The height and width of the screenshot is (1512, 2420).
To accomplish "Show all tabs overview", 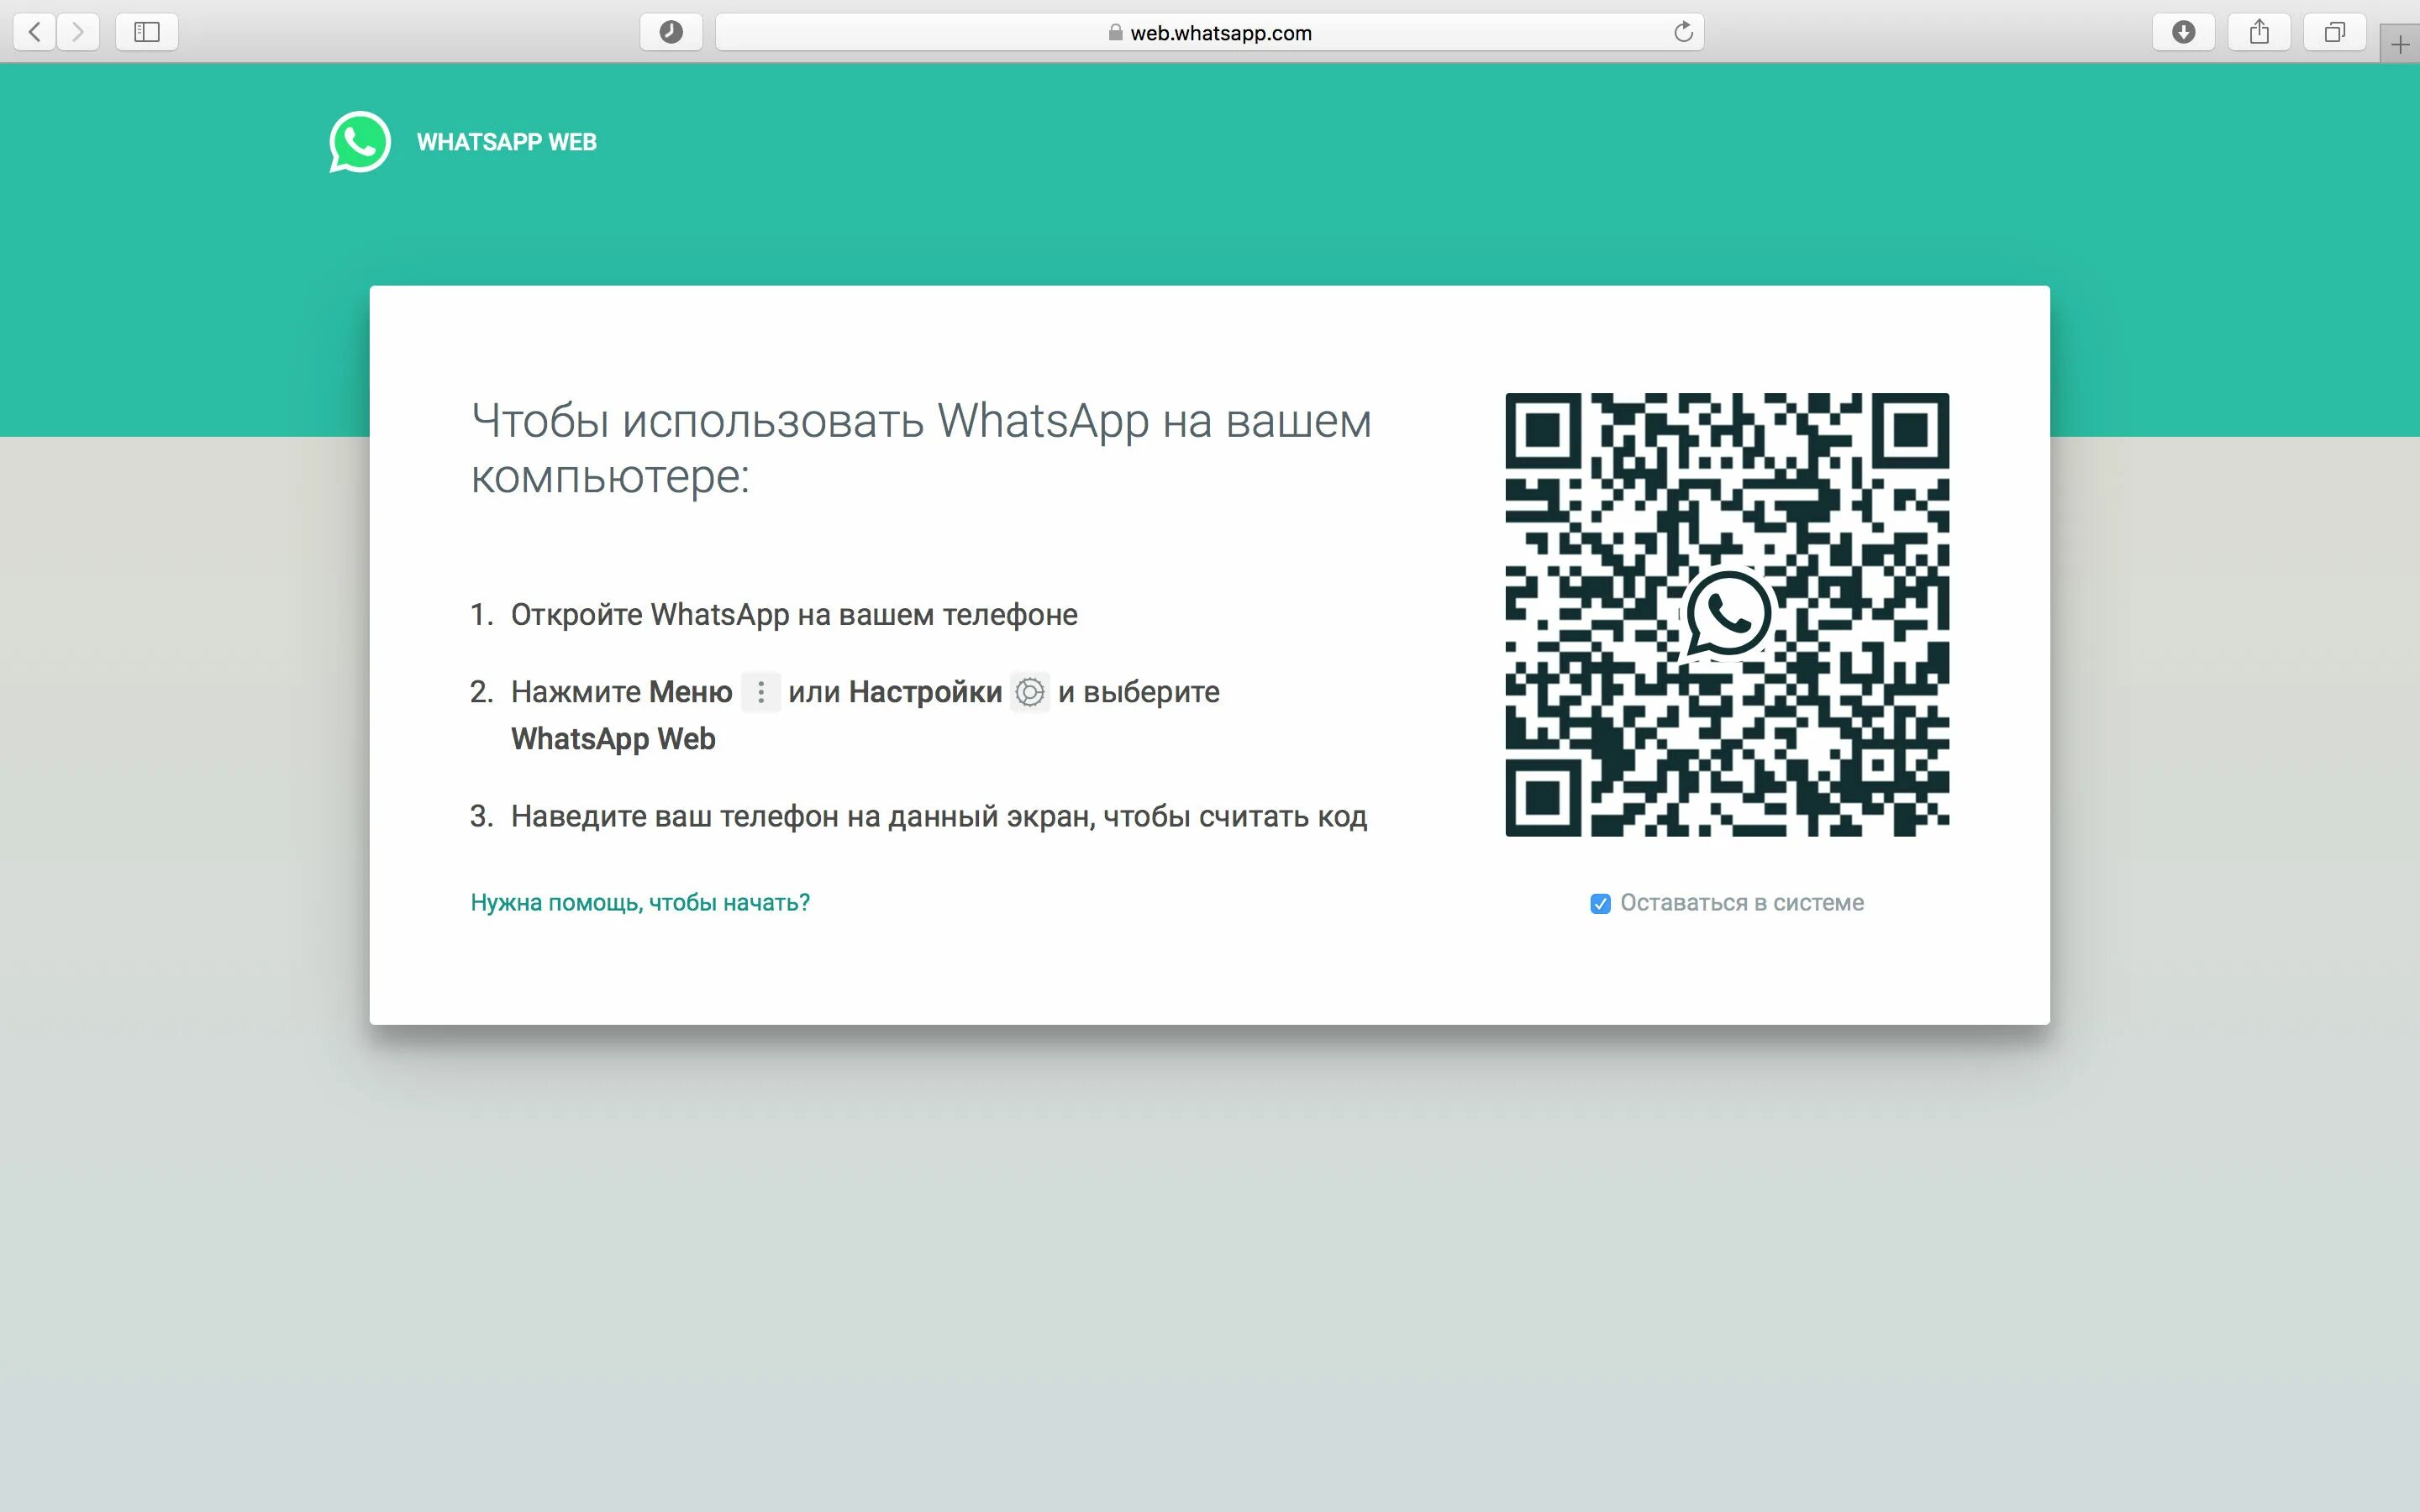I will 2334,32.
